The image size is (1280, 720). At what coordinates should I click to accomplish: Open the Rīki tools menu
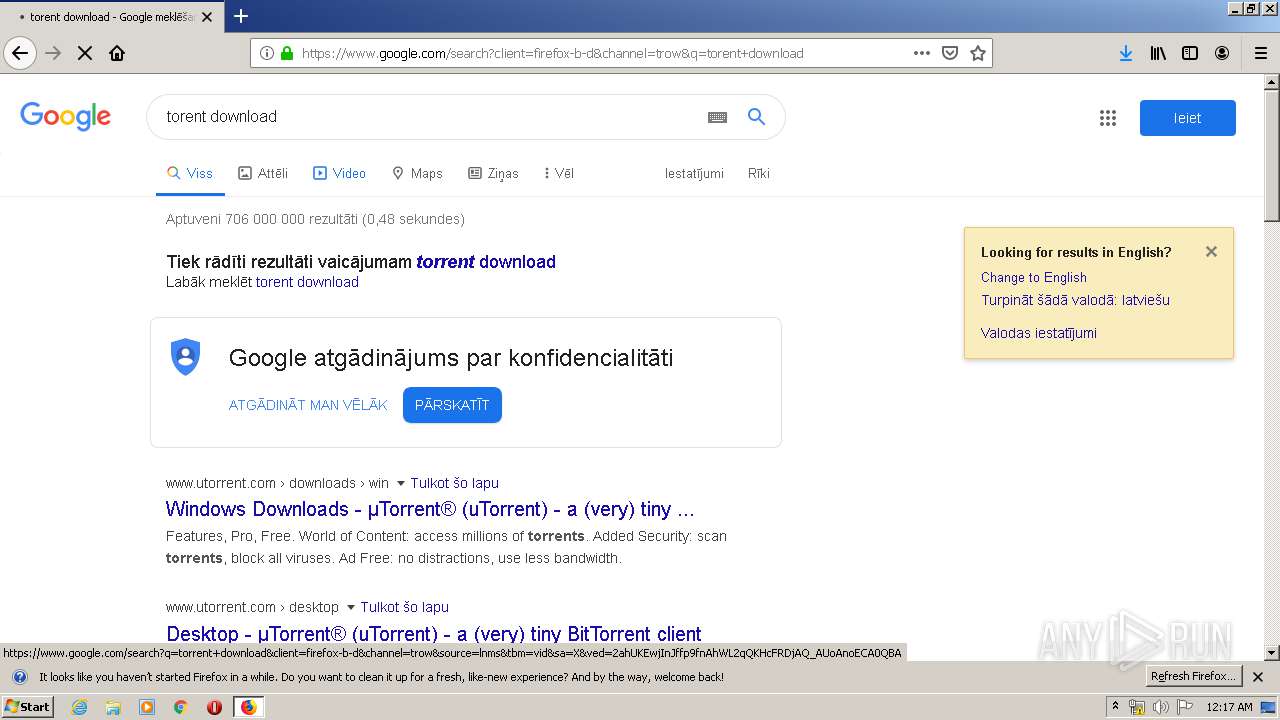759,173
